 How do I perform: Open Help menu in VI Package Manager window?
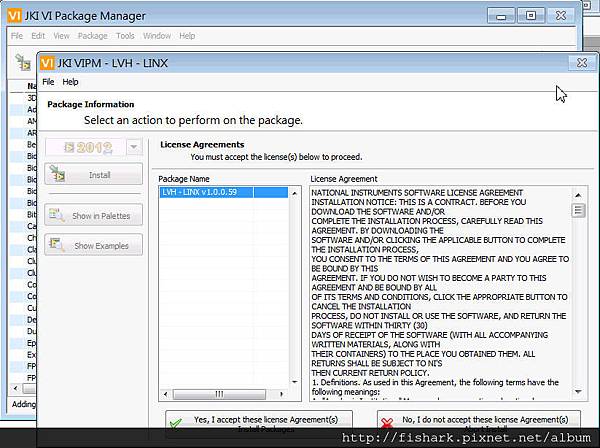pyautogui.click(x=187, y=36)
